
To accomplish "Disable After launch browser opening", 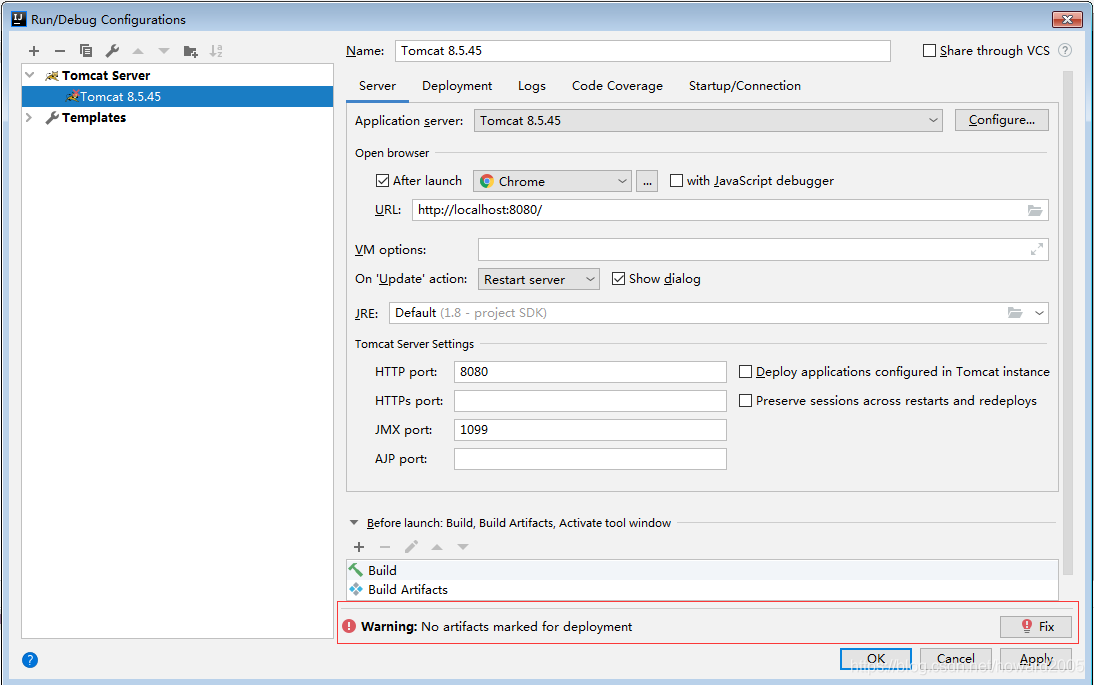I will 382,181.
